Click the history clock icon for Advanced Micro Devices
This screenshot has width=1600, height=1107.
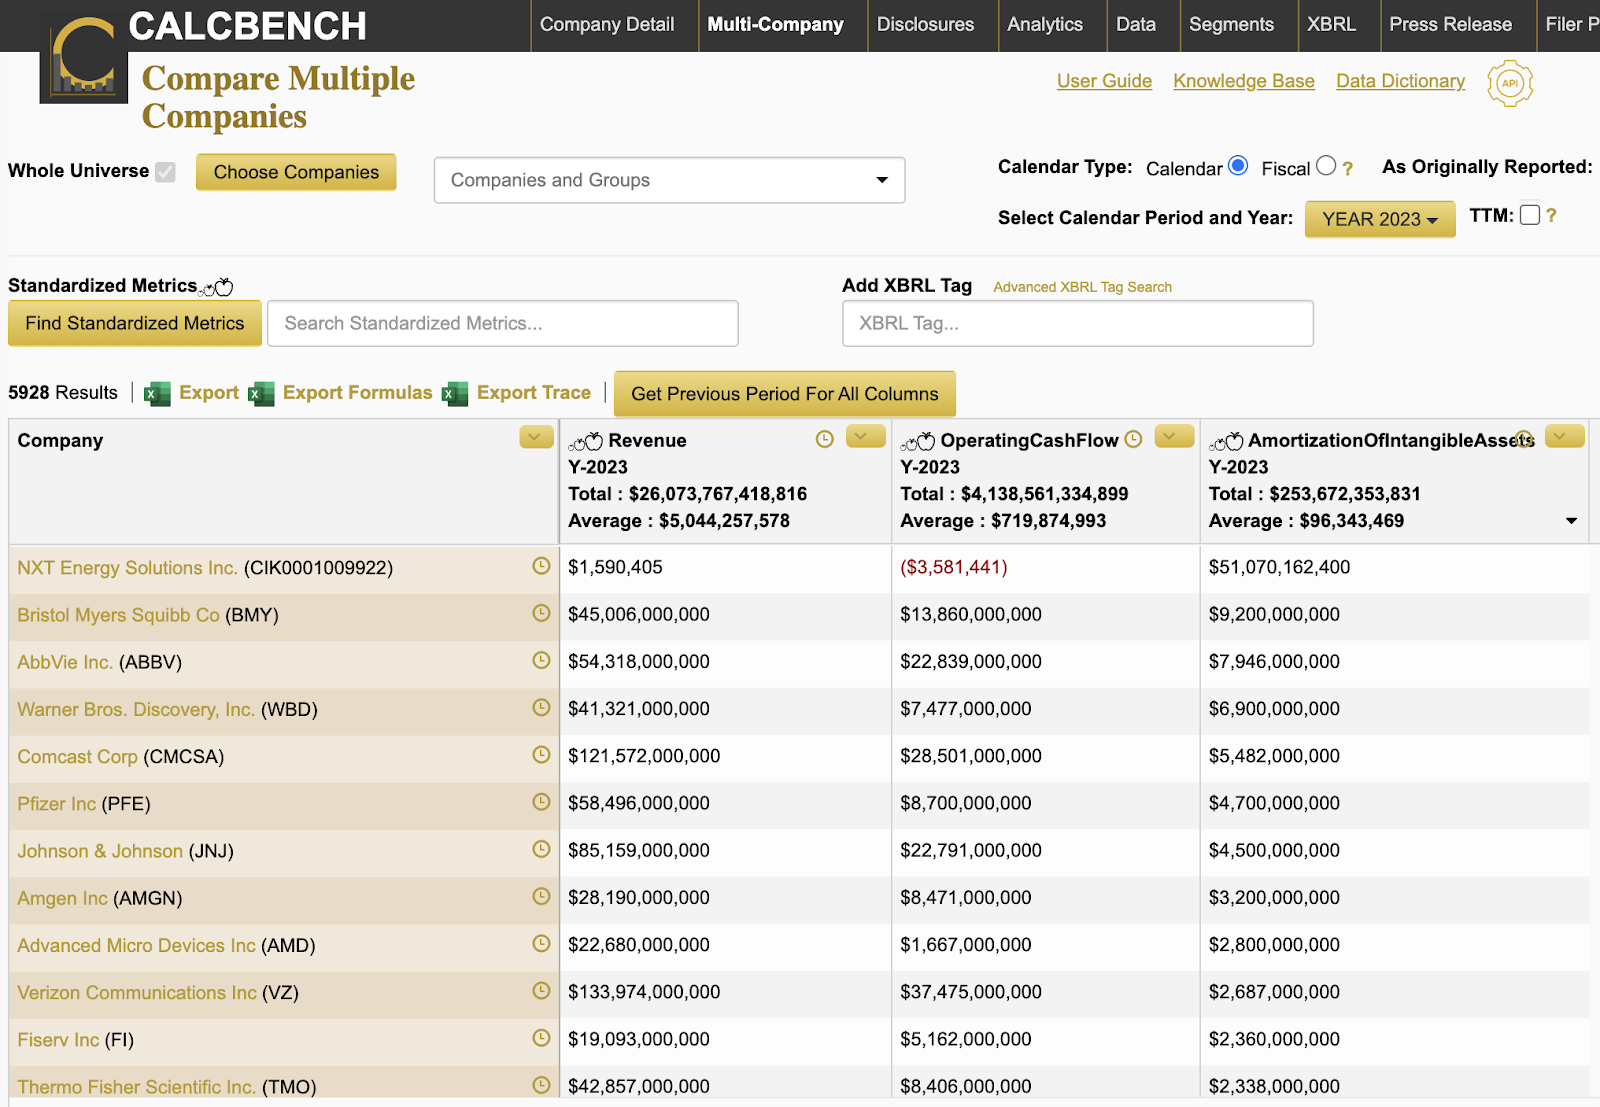pyautogui.click(x=541, y=943)
